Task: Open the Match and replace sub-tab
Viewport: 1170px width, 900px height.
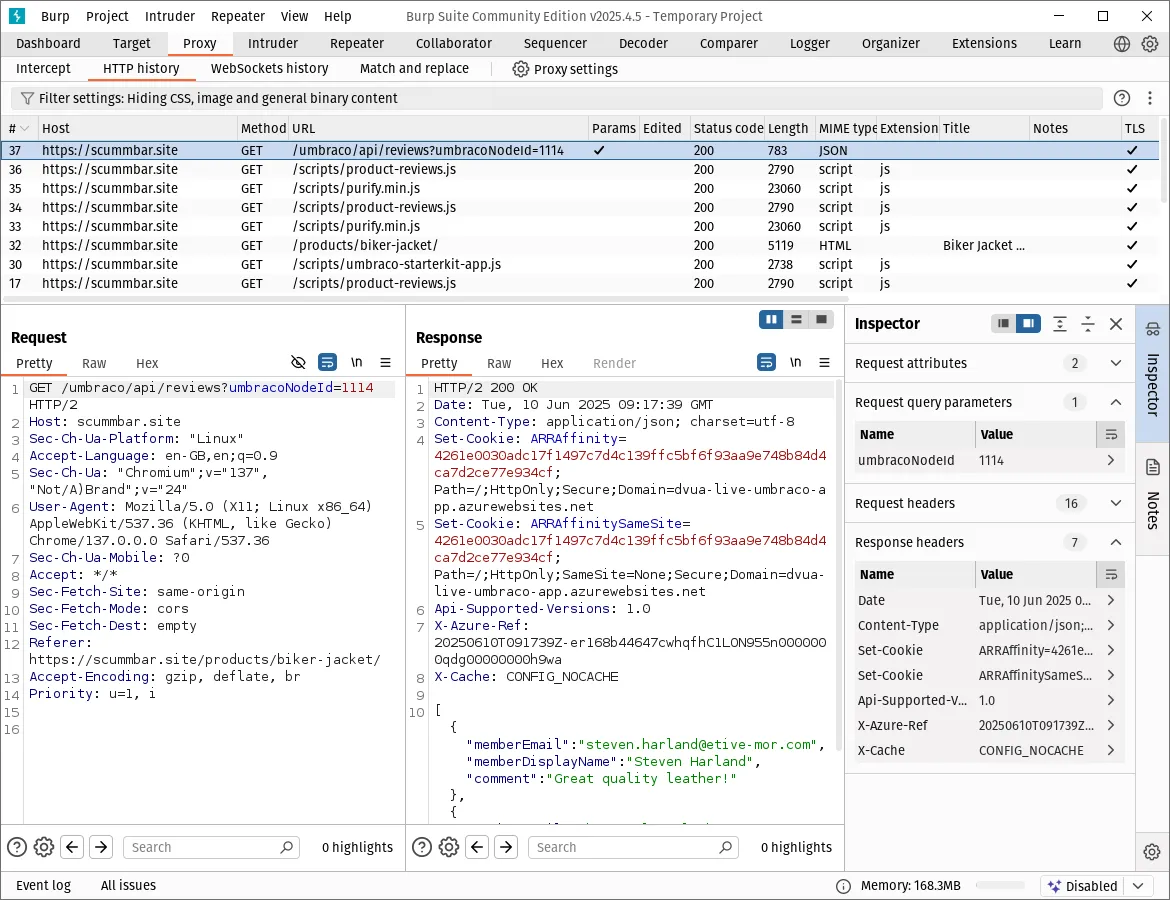Action: (x=414, y=69)
